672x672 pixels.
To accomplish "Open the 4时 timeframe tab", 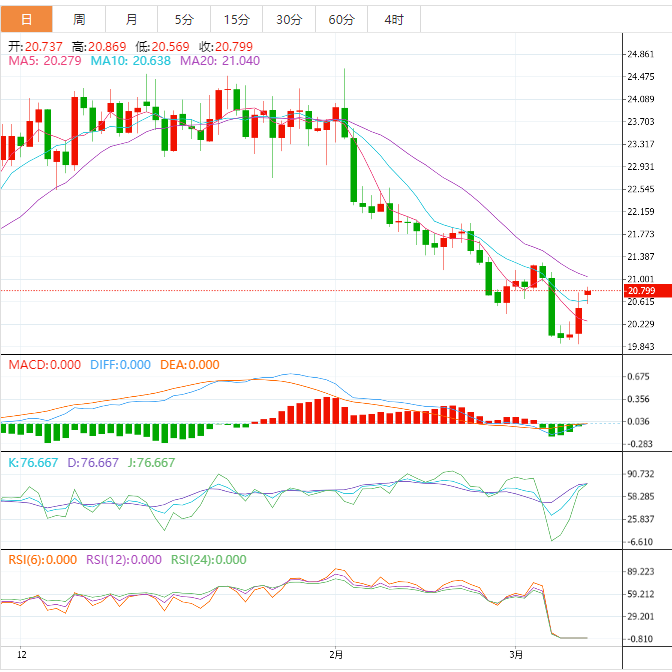I will click(394, 19).
